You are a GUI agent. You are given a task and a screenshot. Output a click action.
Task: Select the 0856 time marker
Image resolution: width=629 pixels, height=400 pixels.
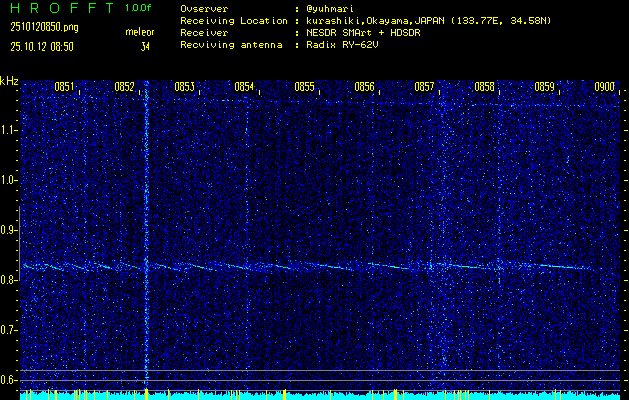[364, 87]
